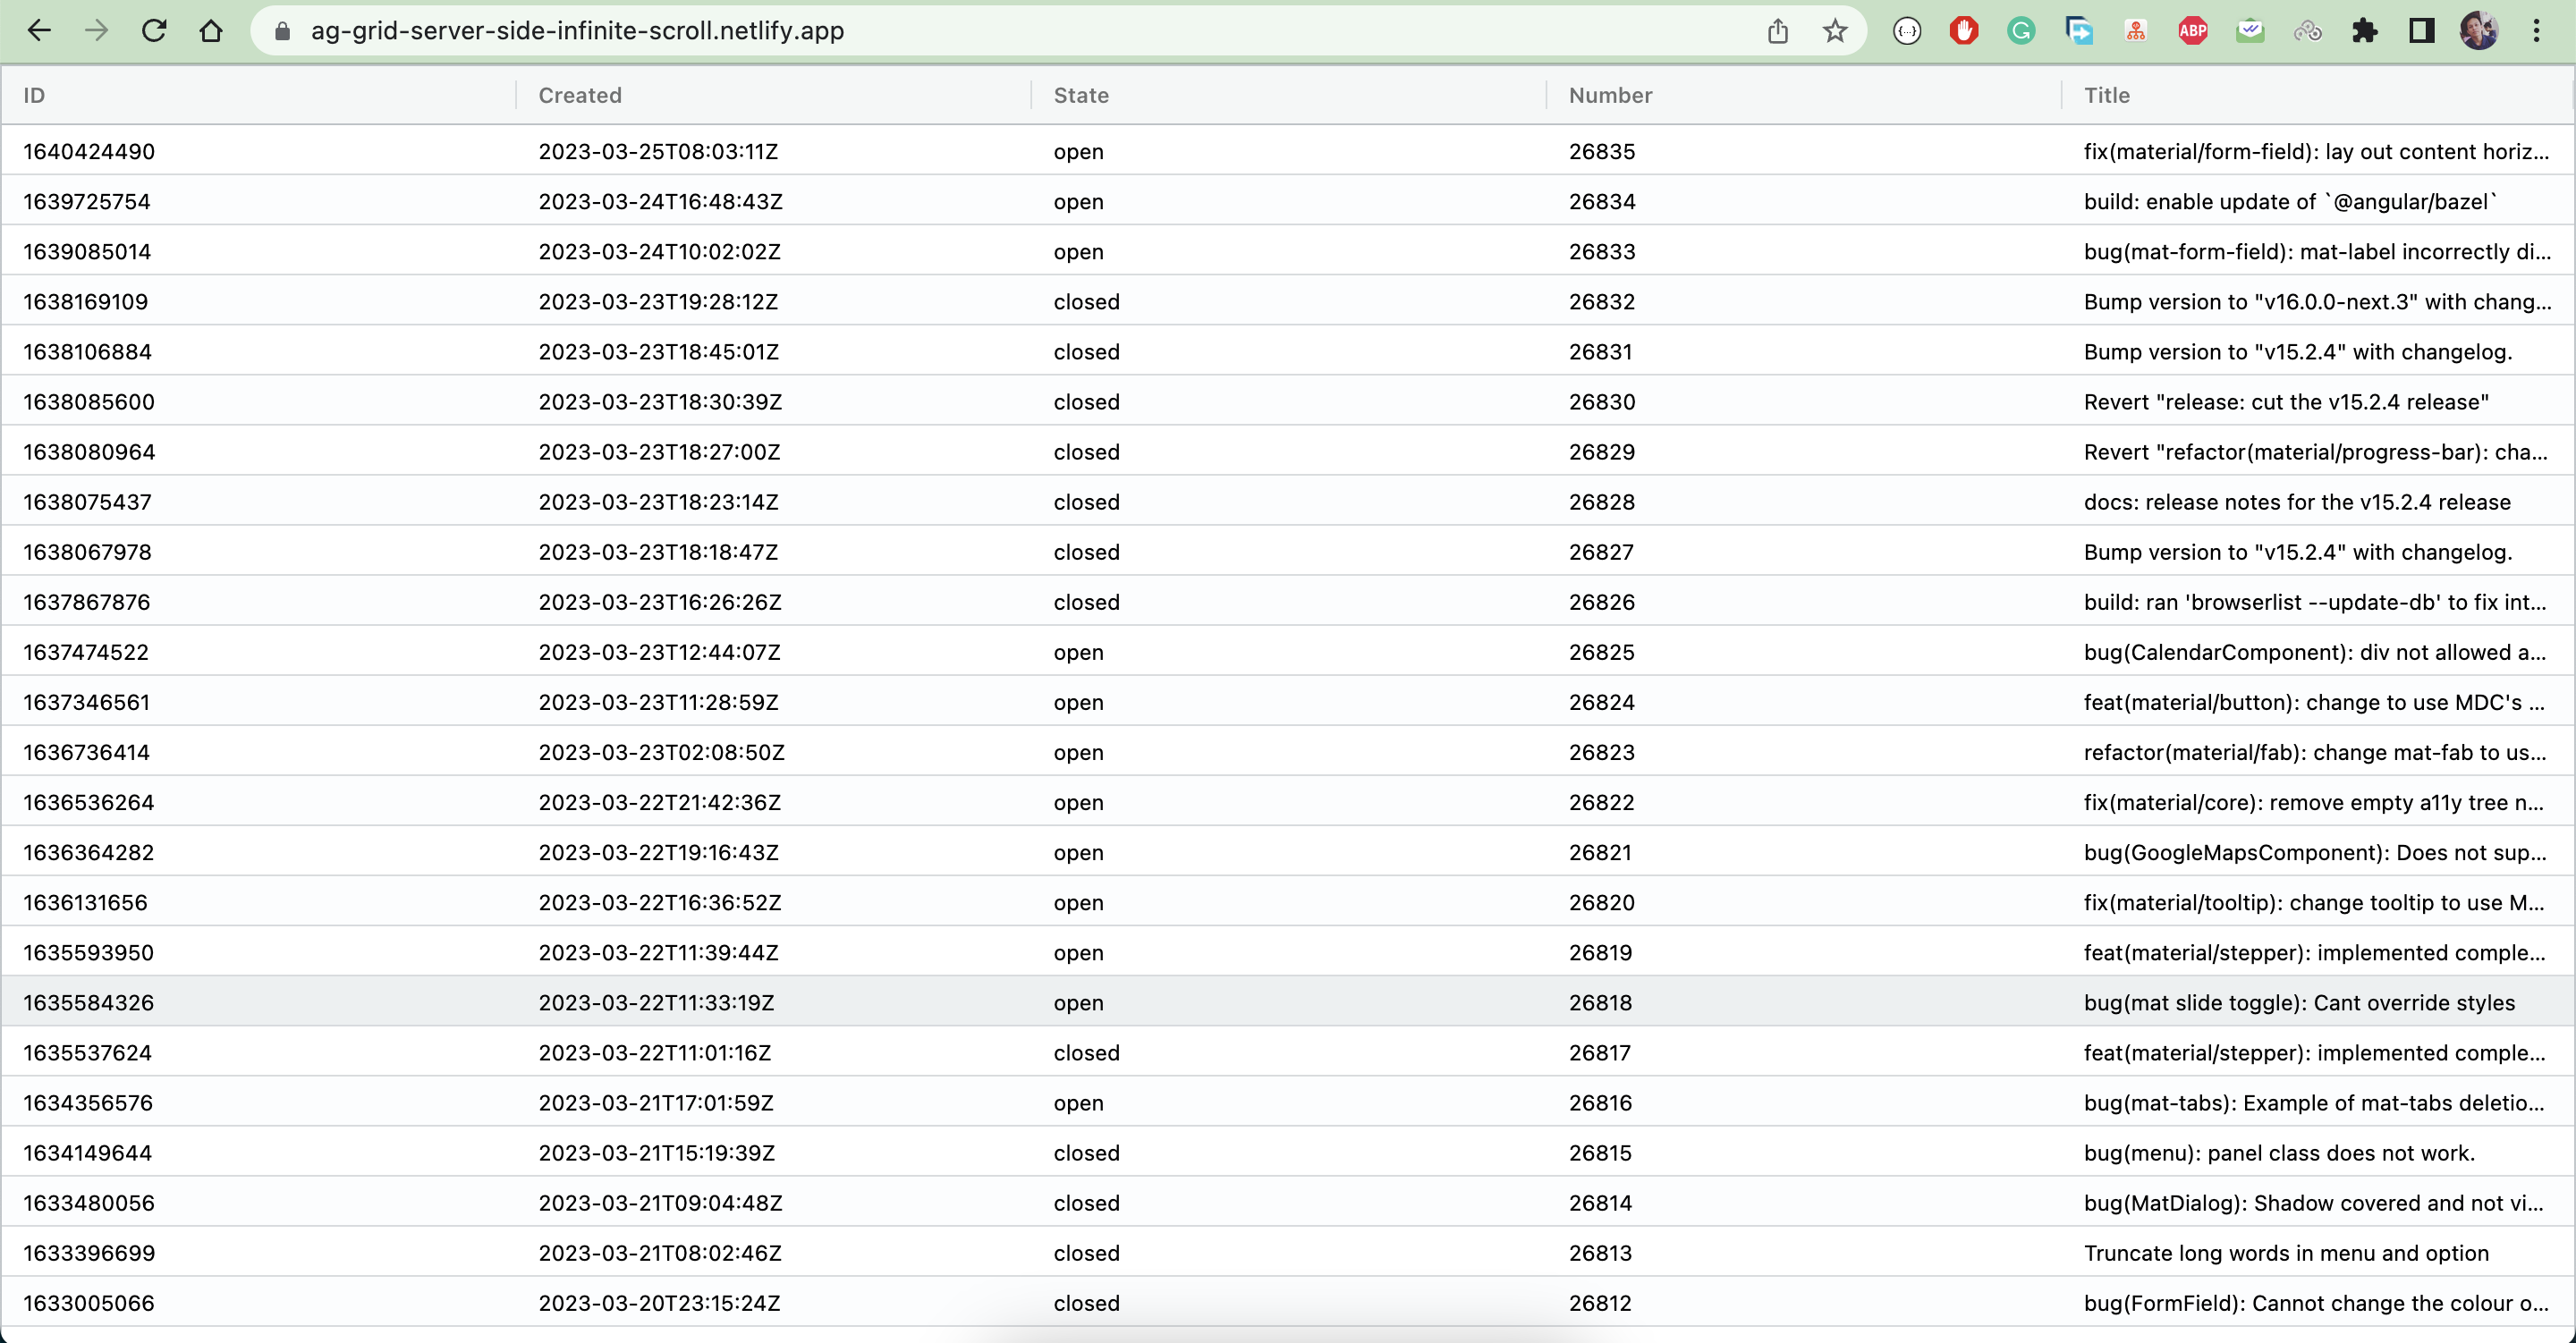Click the browser profile avatar
2576x1343 pixels.
(x=2479, y=30)
